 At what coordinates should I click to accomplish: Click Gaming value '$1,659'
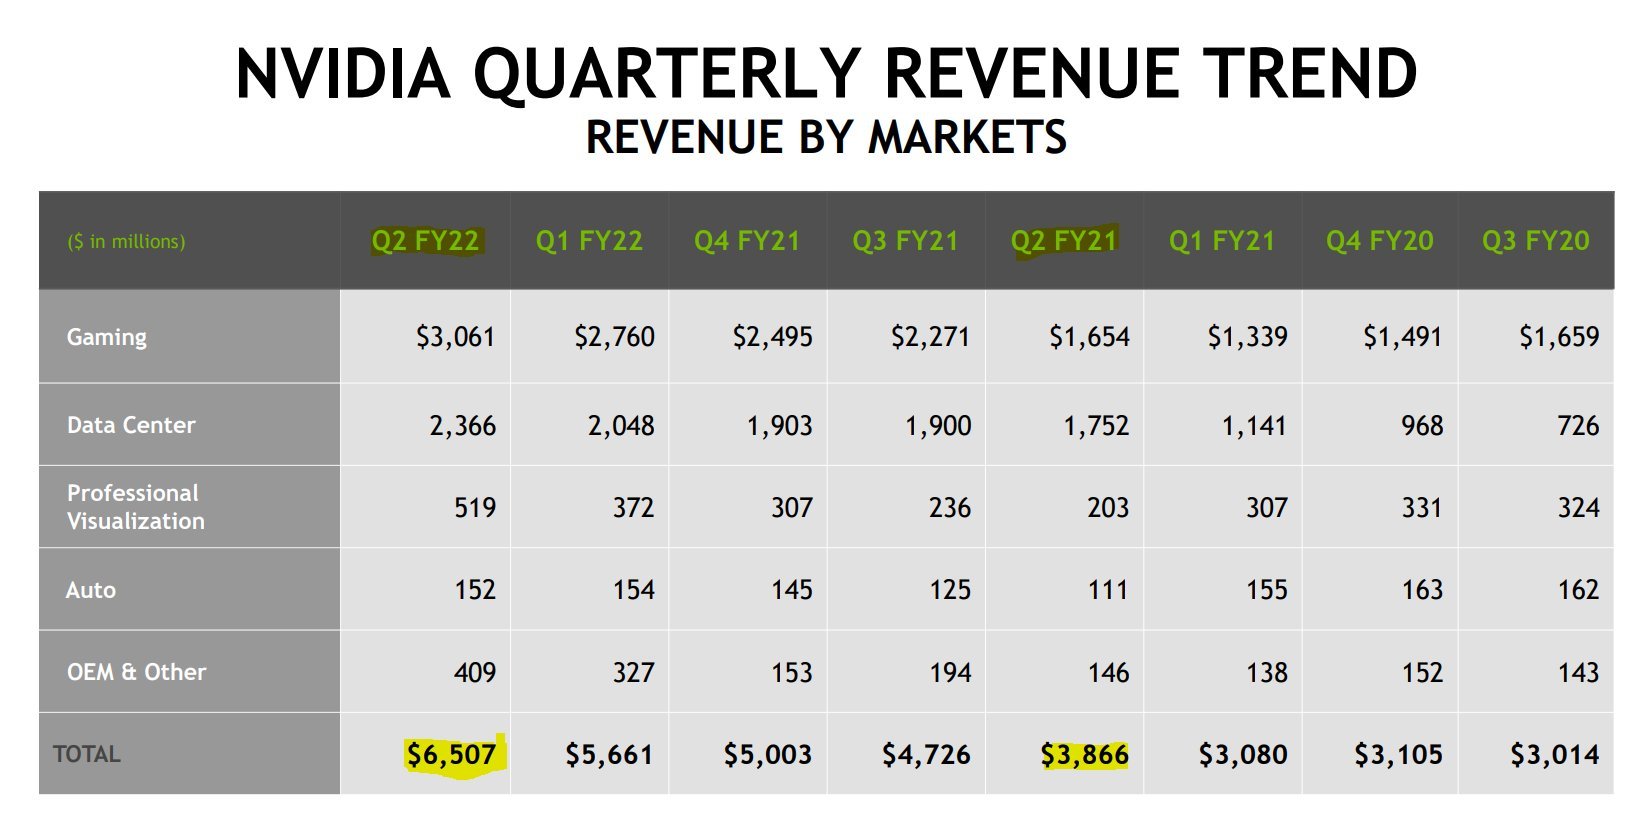1559,337
